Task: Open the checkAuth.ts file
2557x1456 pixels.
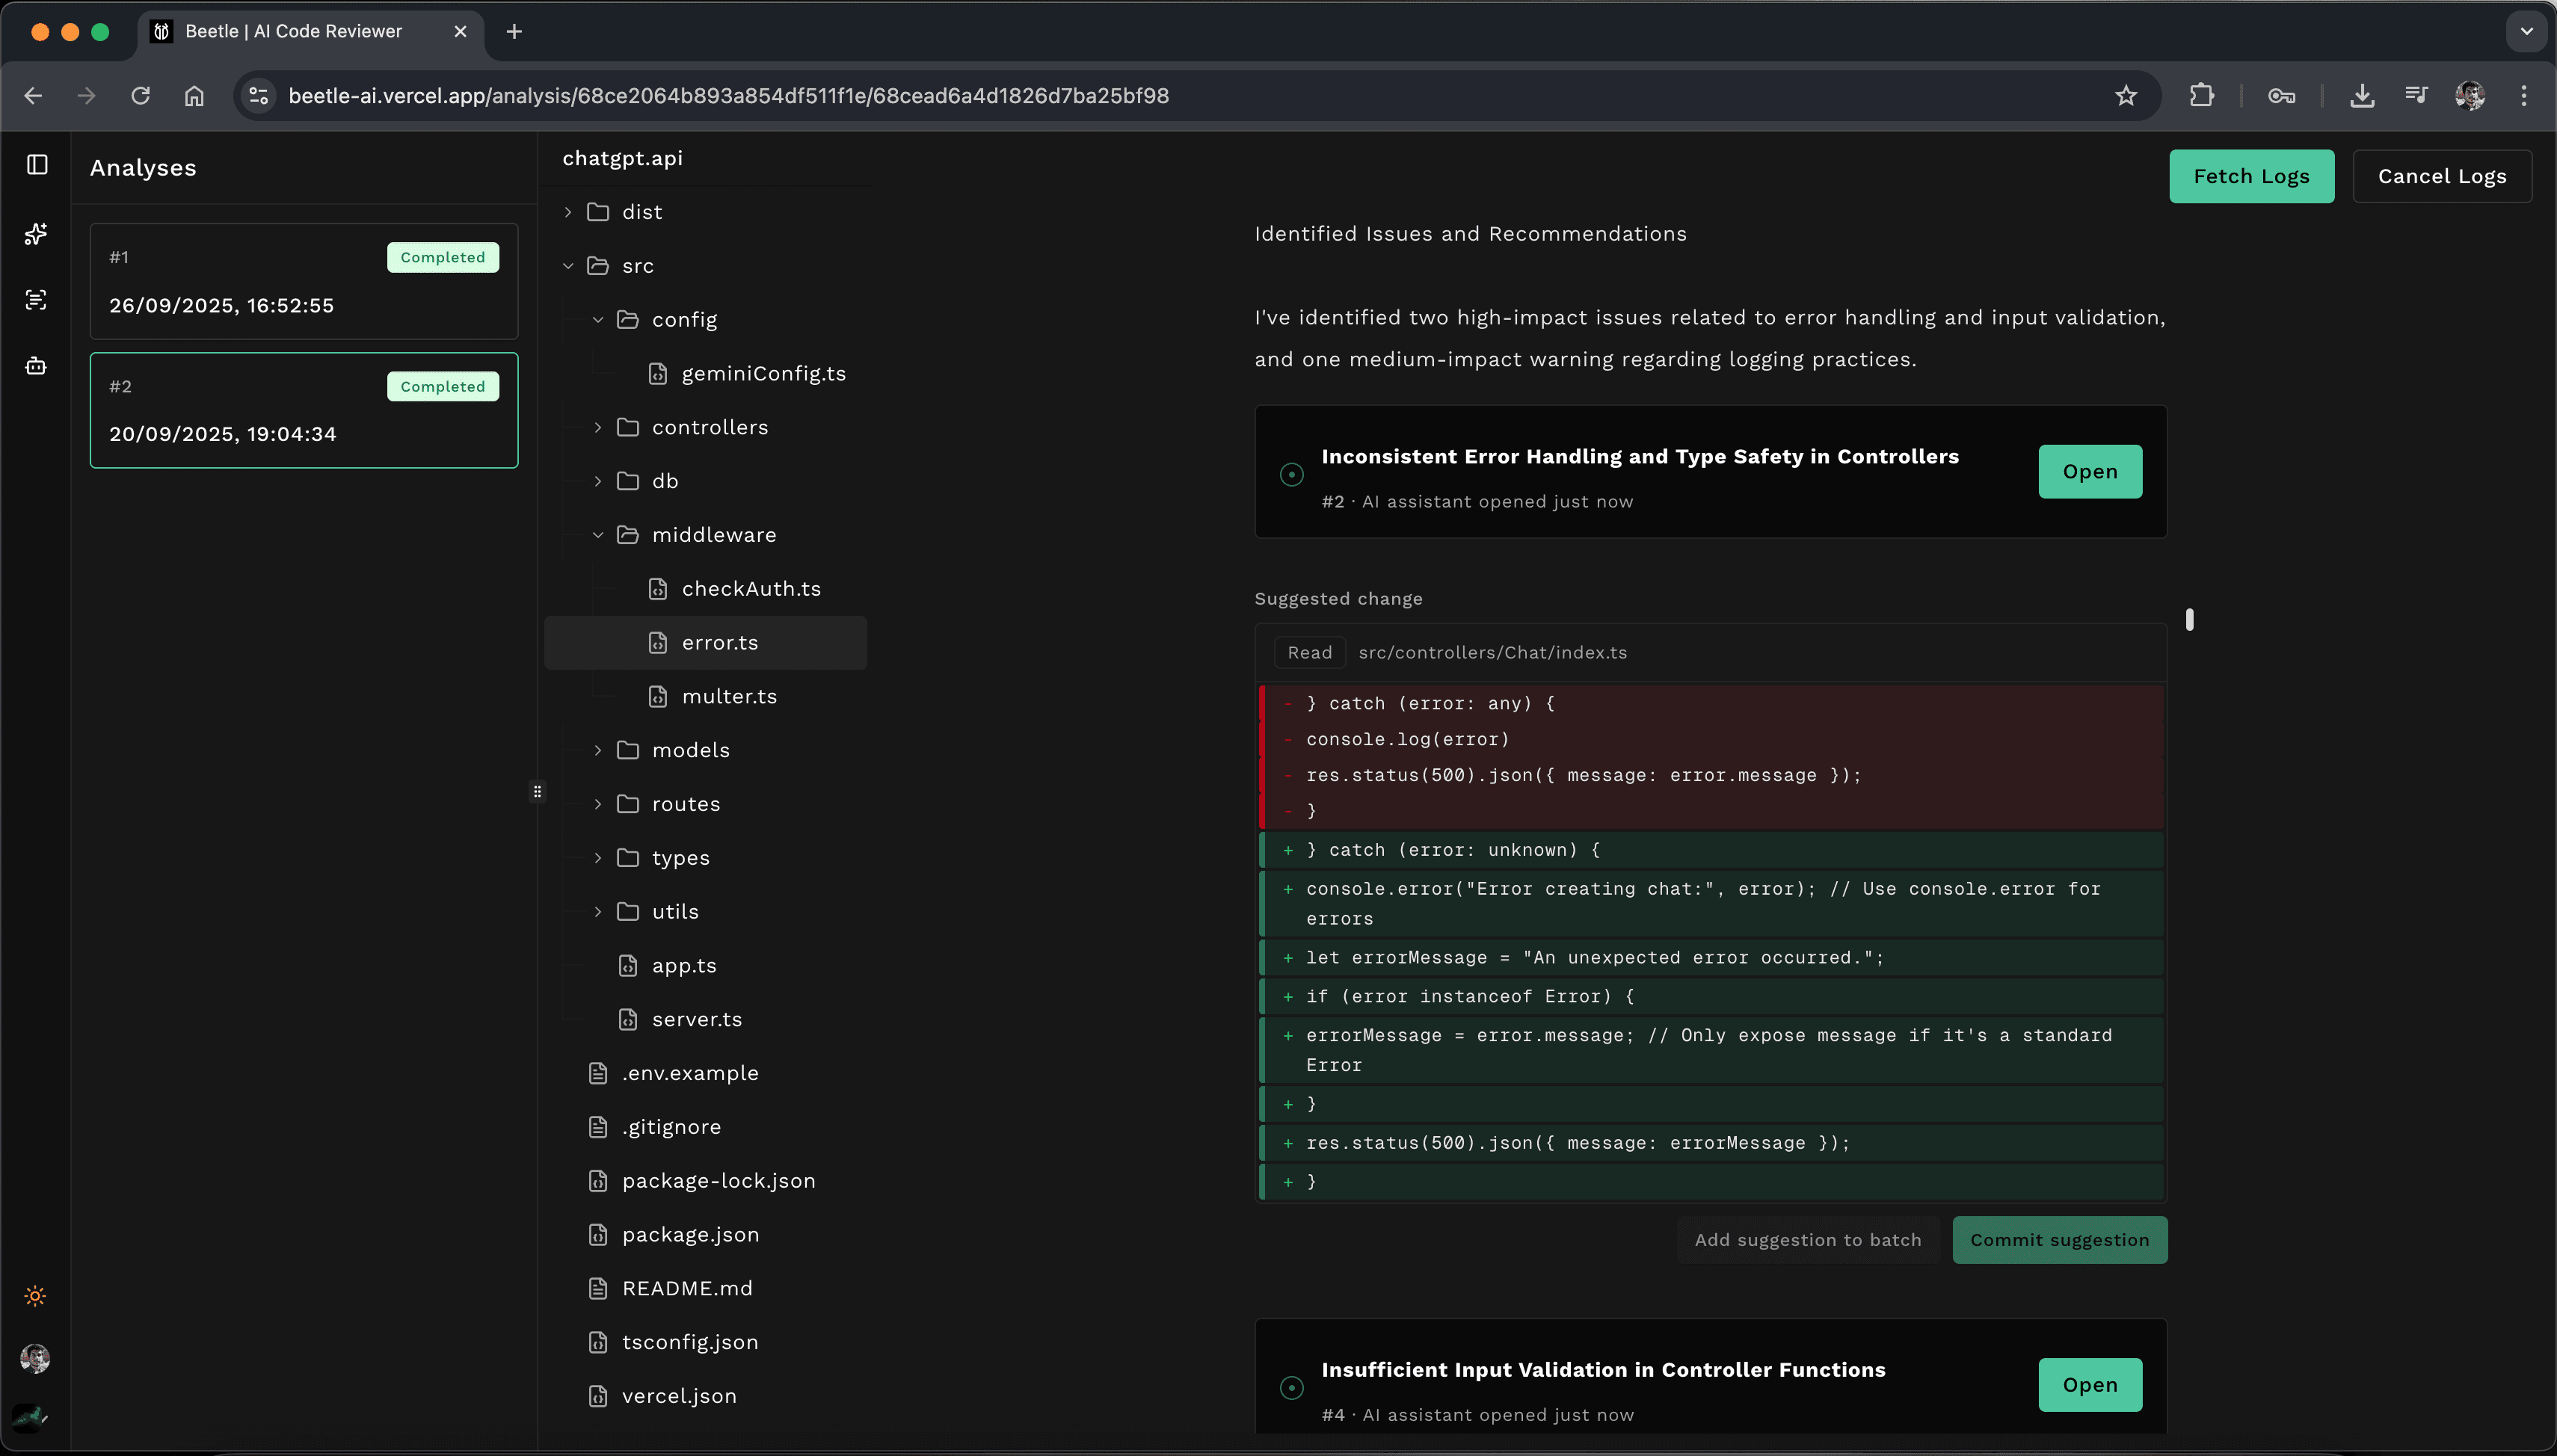Action: tap(750, 589)
